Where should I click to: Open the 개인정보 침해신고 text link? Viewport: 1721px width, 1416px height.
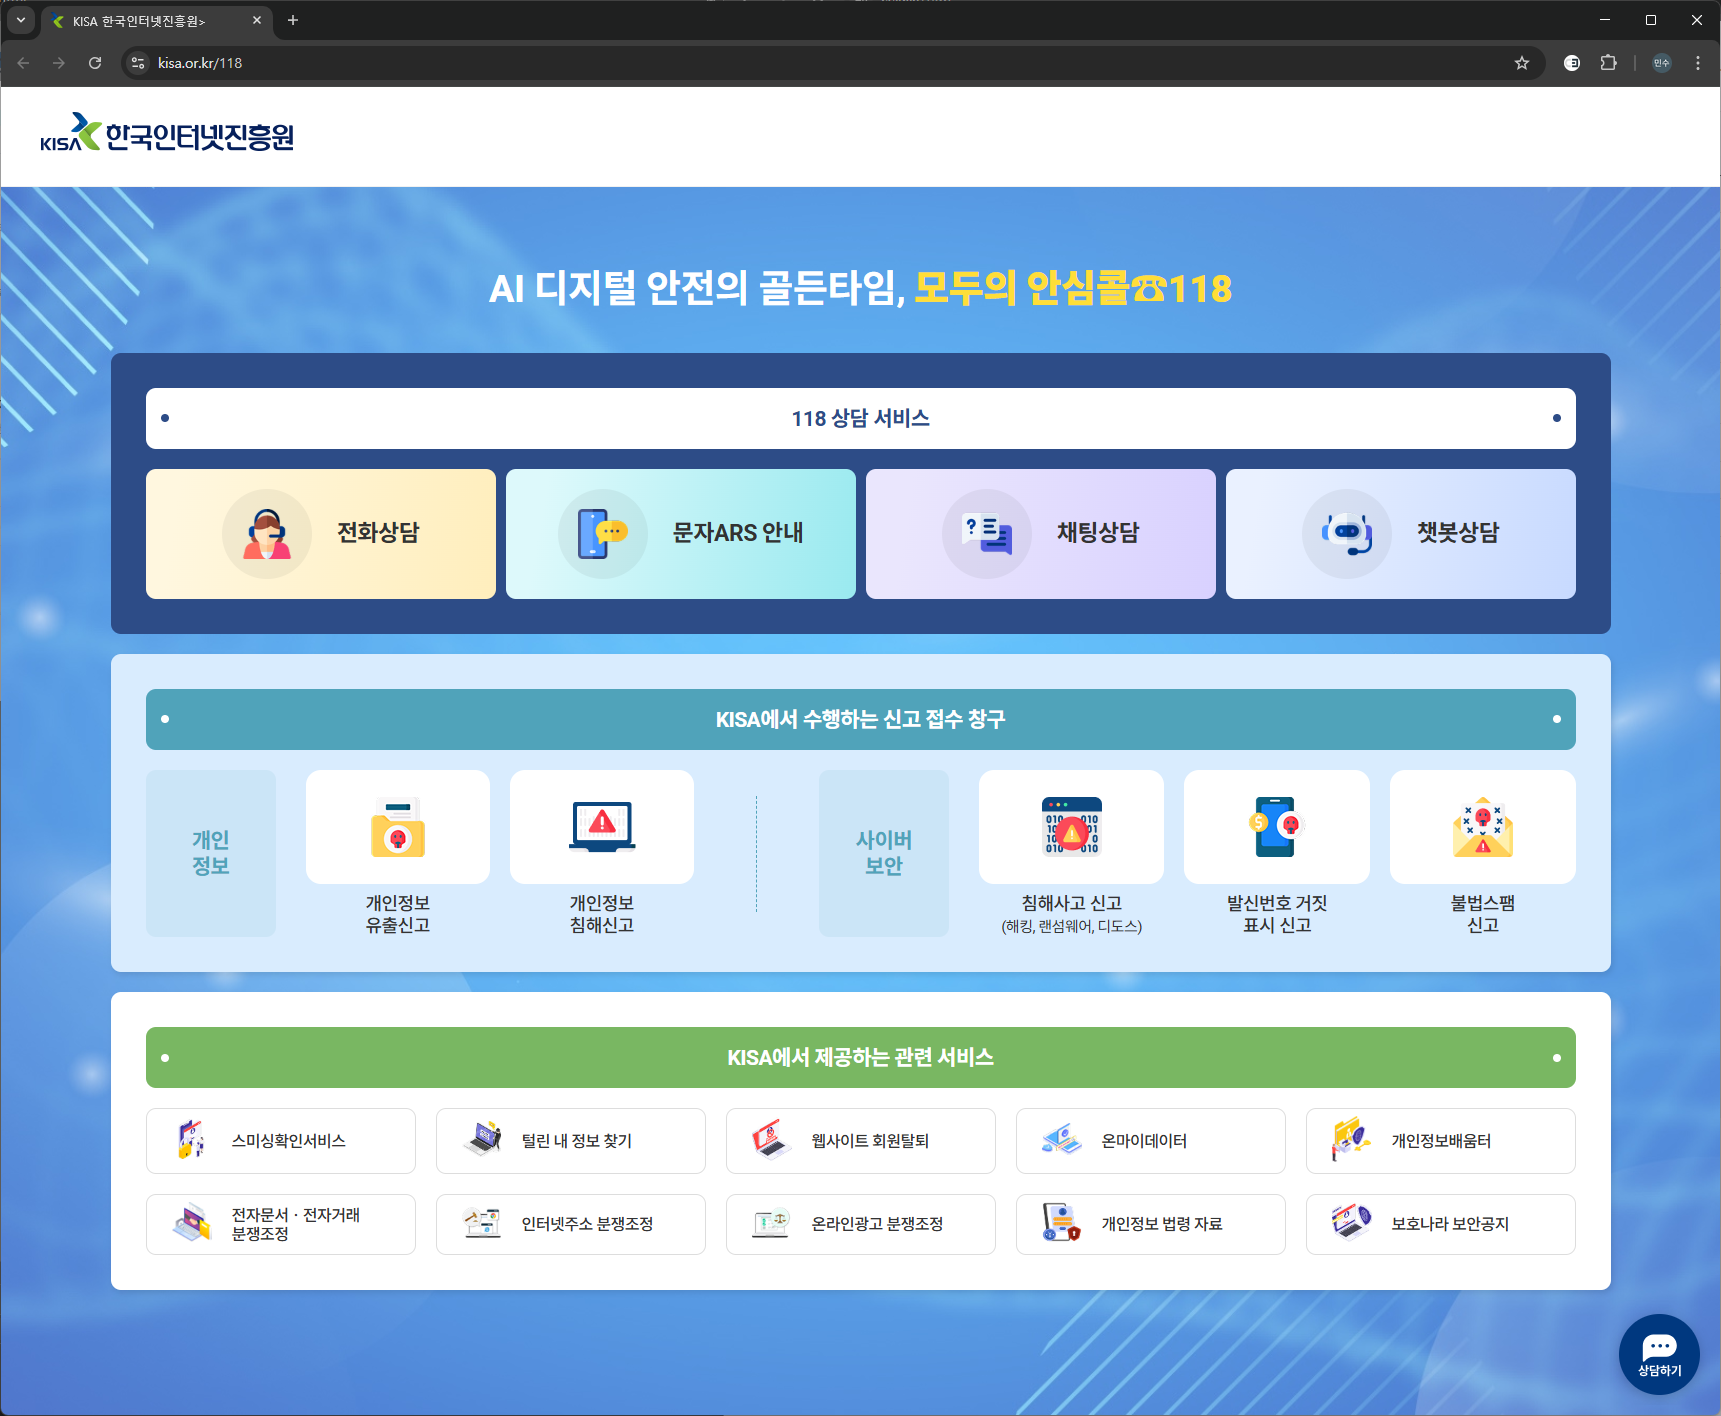(602, 914)
